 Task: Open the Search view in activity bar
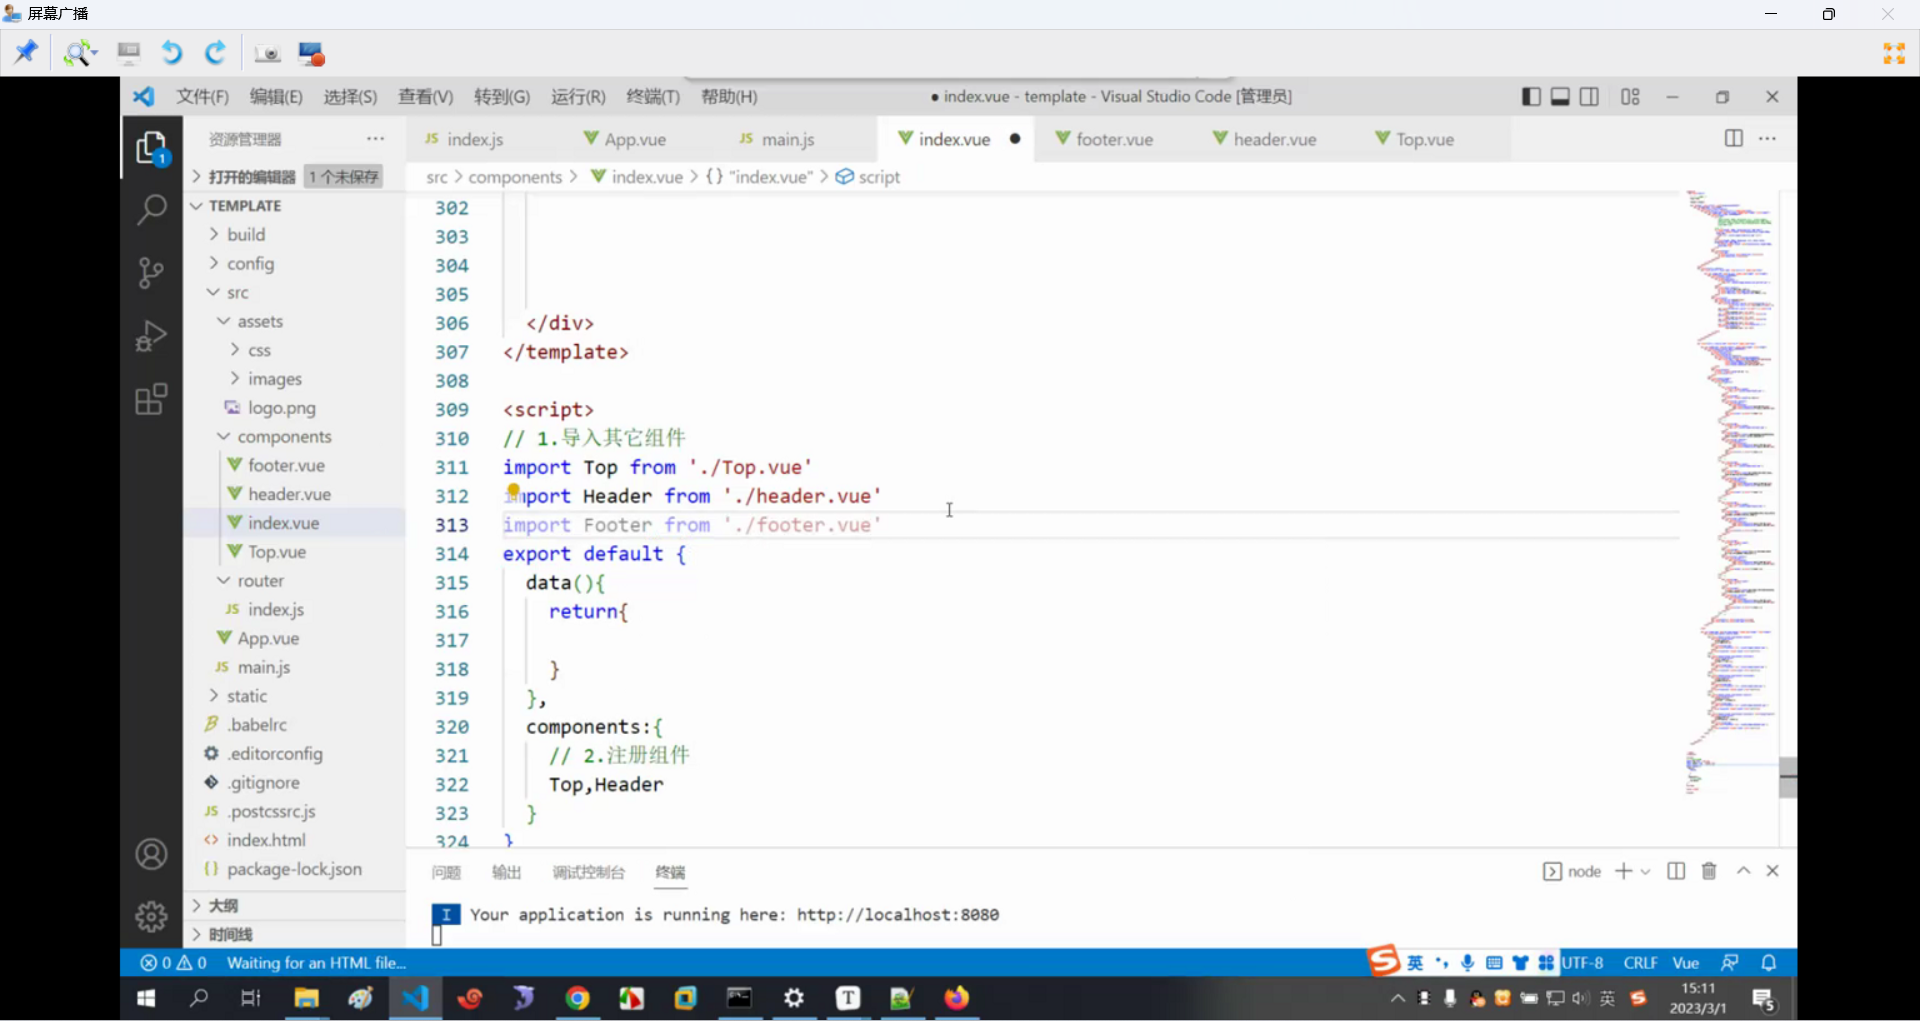point(151,210)
